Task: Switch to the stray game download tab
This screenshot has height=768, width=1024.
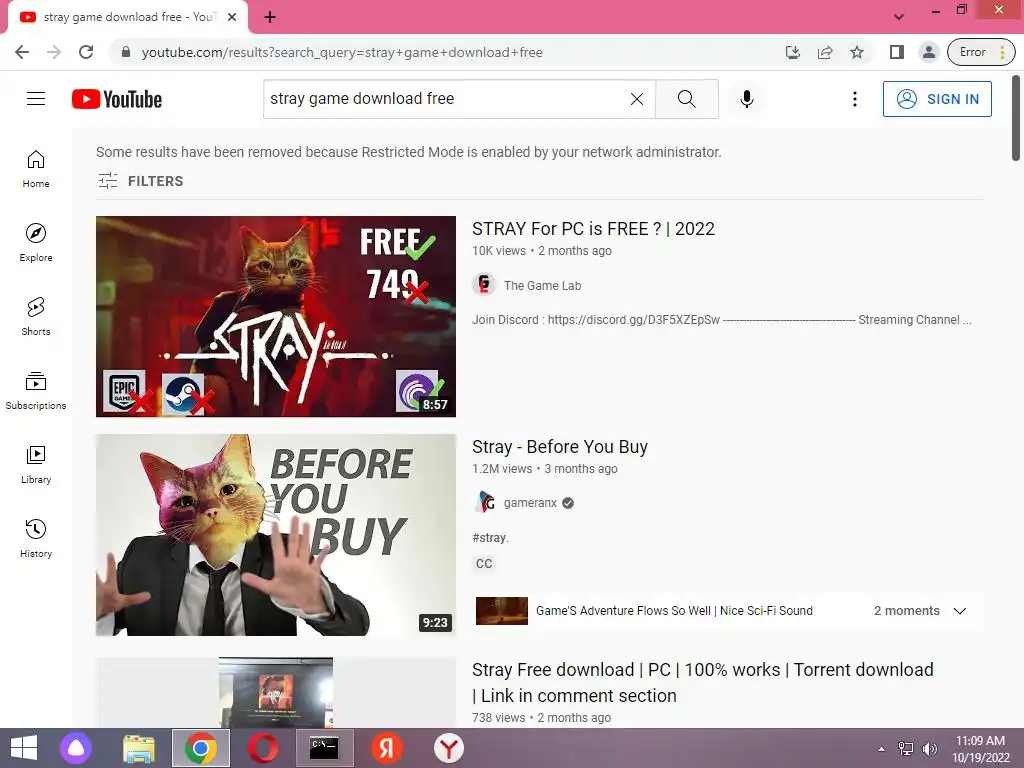Action: click(128, 17)
